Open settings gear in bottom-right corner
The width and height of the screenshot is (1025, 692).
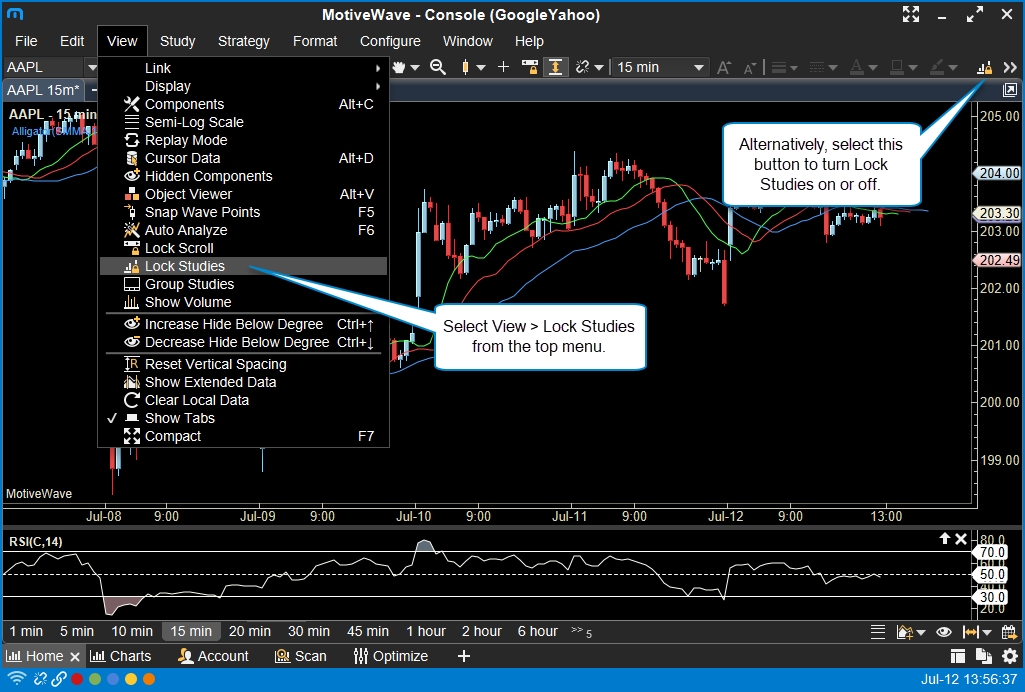(1009, 656)
